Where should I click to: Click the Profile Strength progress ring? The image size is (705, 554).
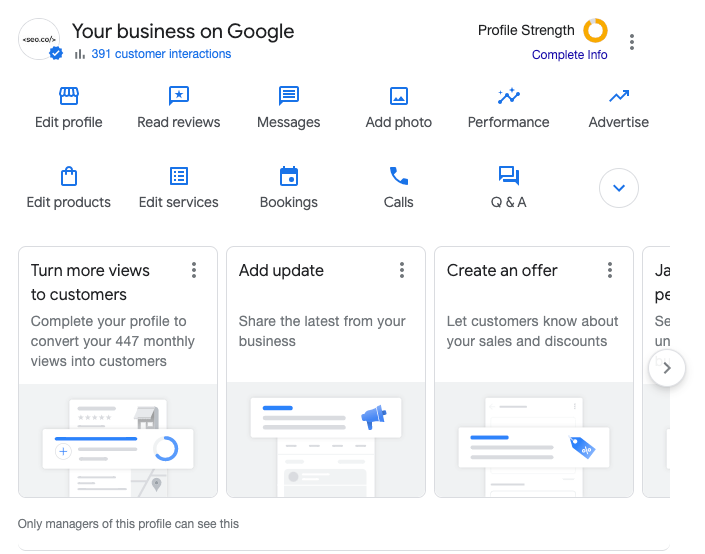click(596, 31)
